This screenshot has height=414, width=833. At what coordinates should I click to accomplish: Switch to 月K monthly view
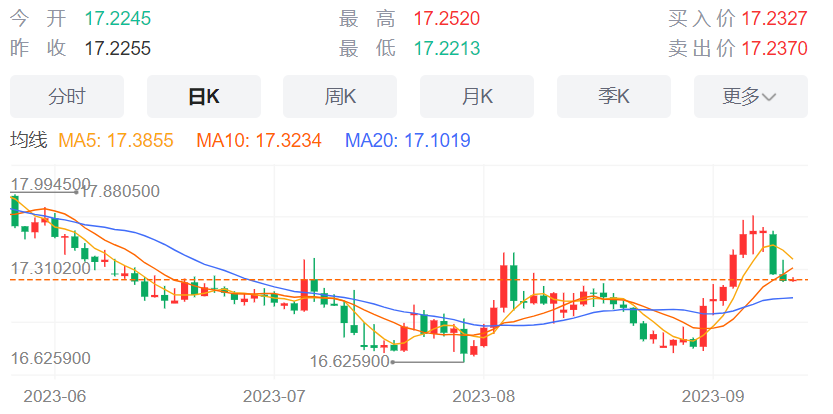477,96
